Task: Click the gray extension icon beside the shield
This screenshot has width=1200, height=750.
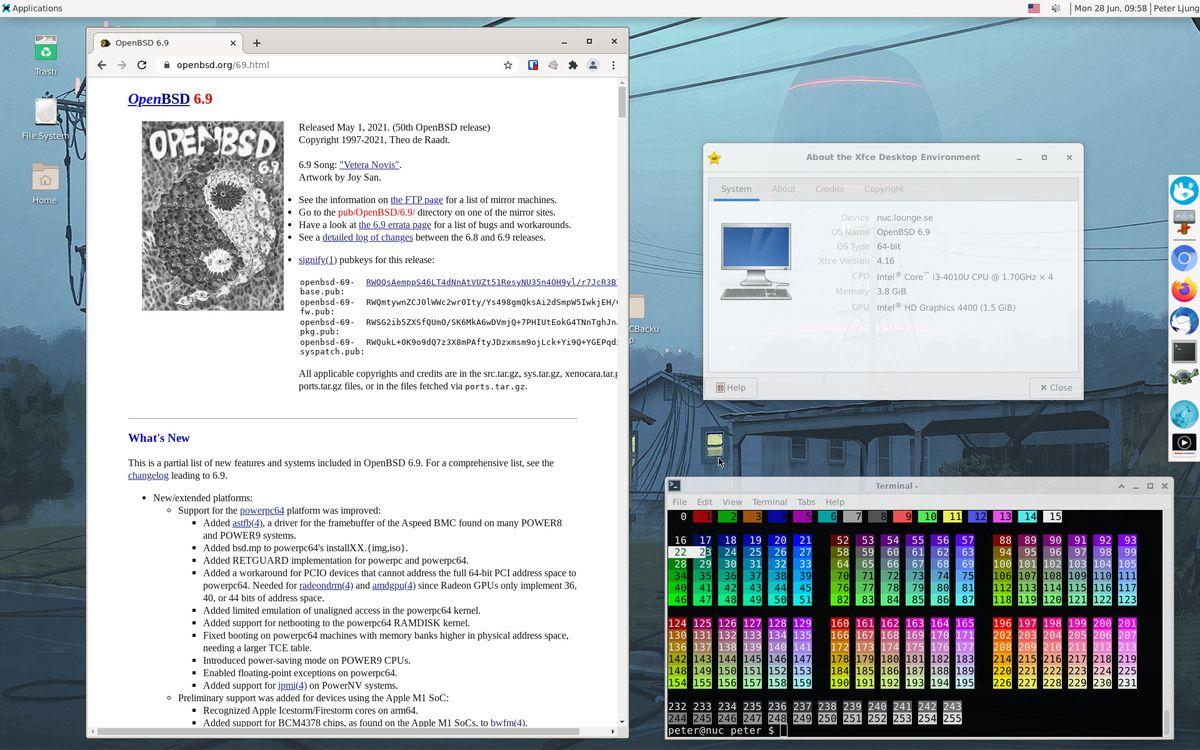Action: (552, 65)
